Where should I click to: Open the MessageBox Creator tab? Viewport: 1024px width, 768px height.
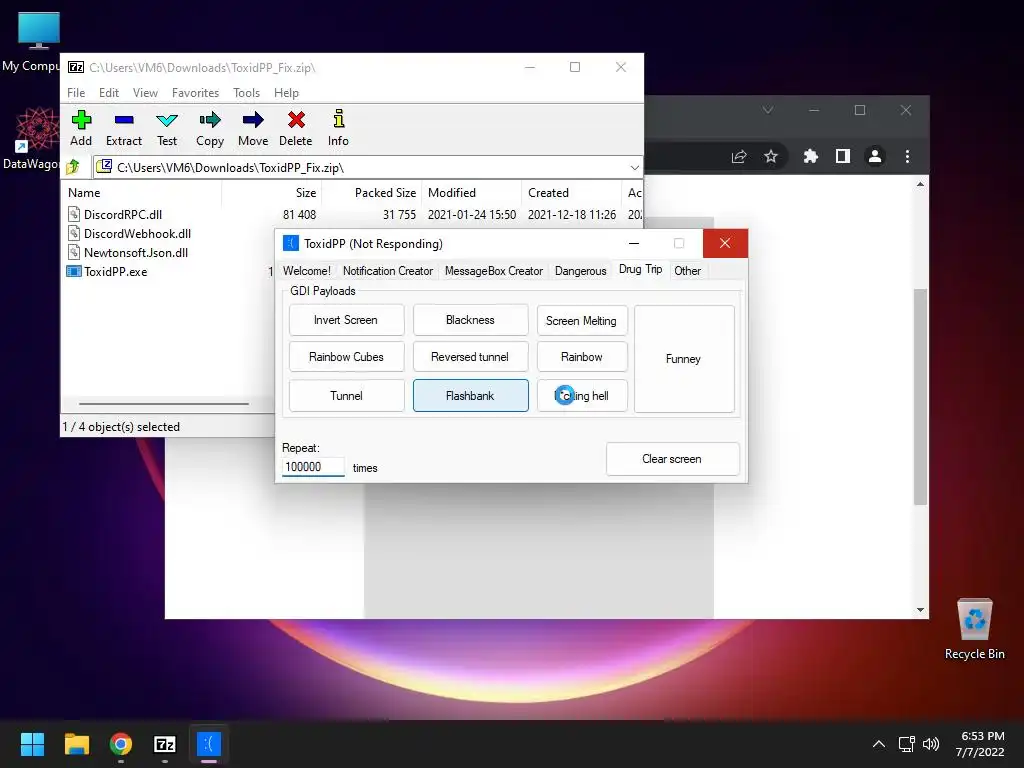click(494, 270)
